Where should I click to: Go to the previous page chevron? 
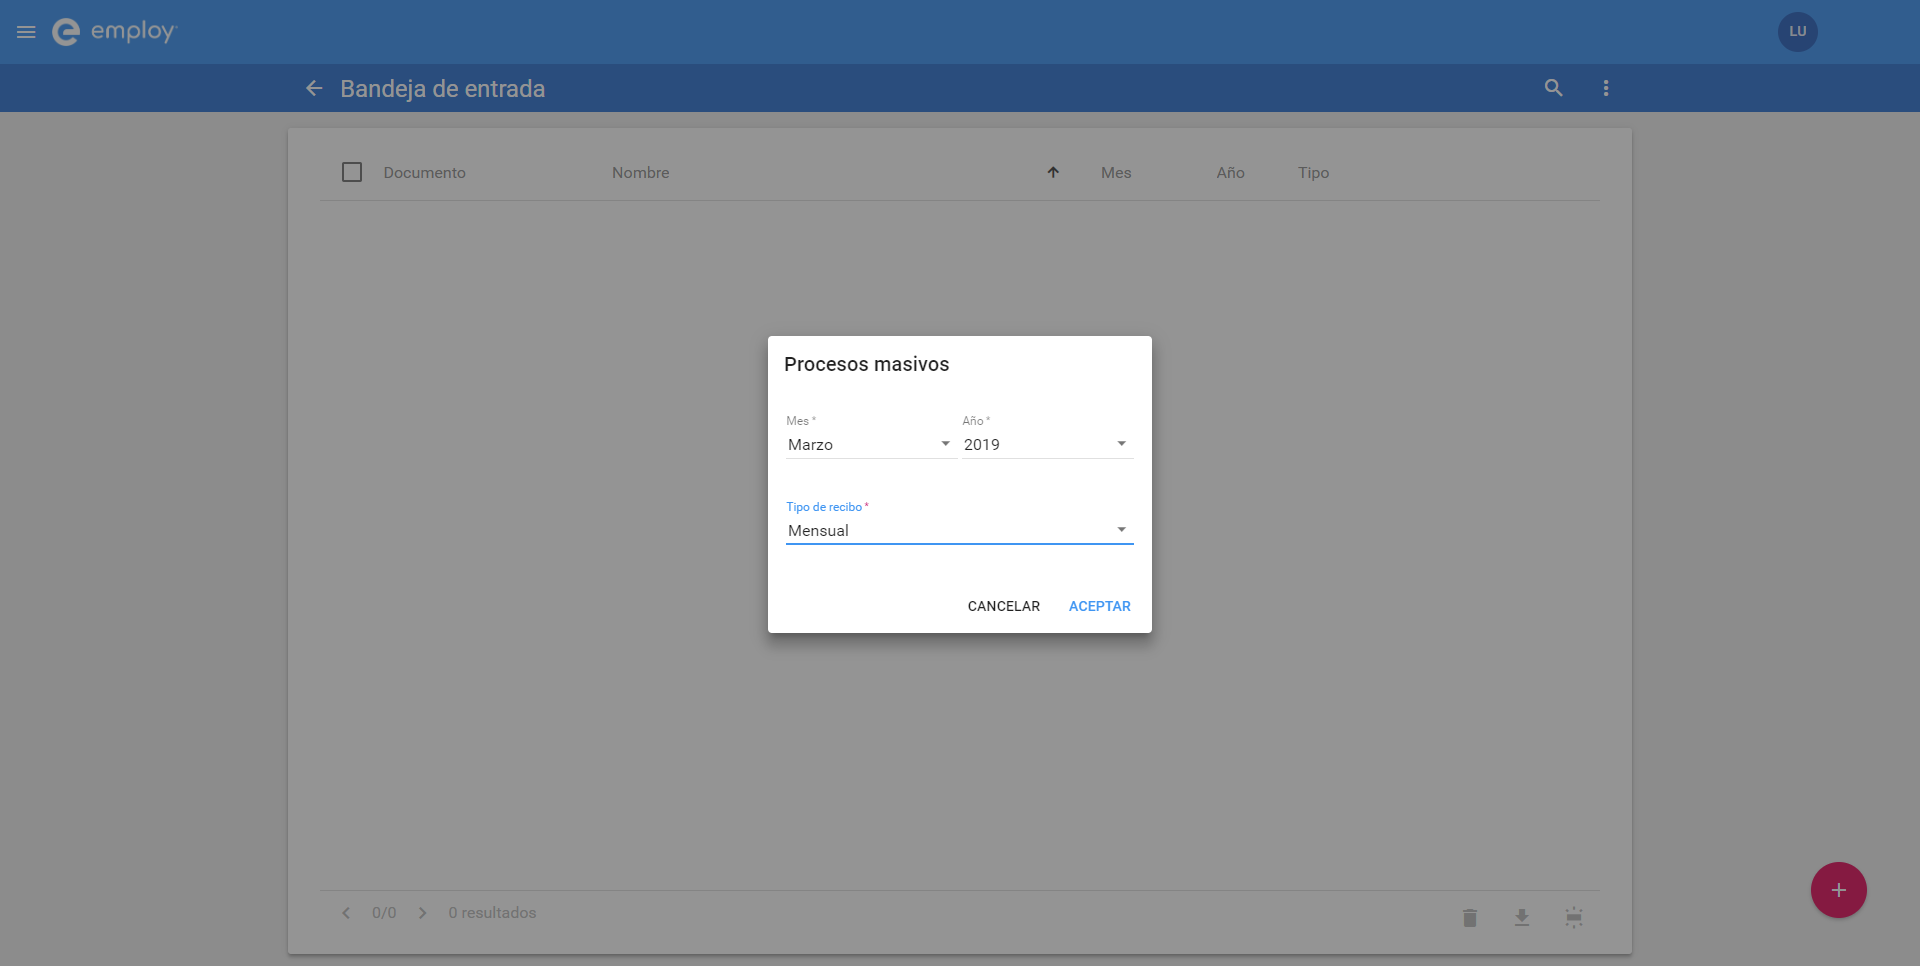click(346, 913)
